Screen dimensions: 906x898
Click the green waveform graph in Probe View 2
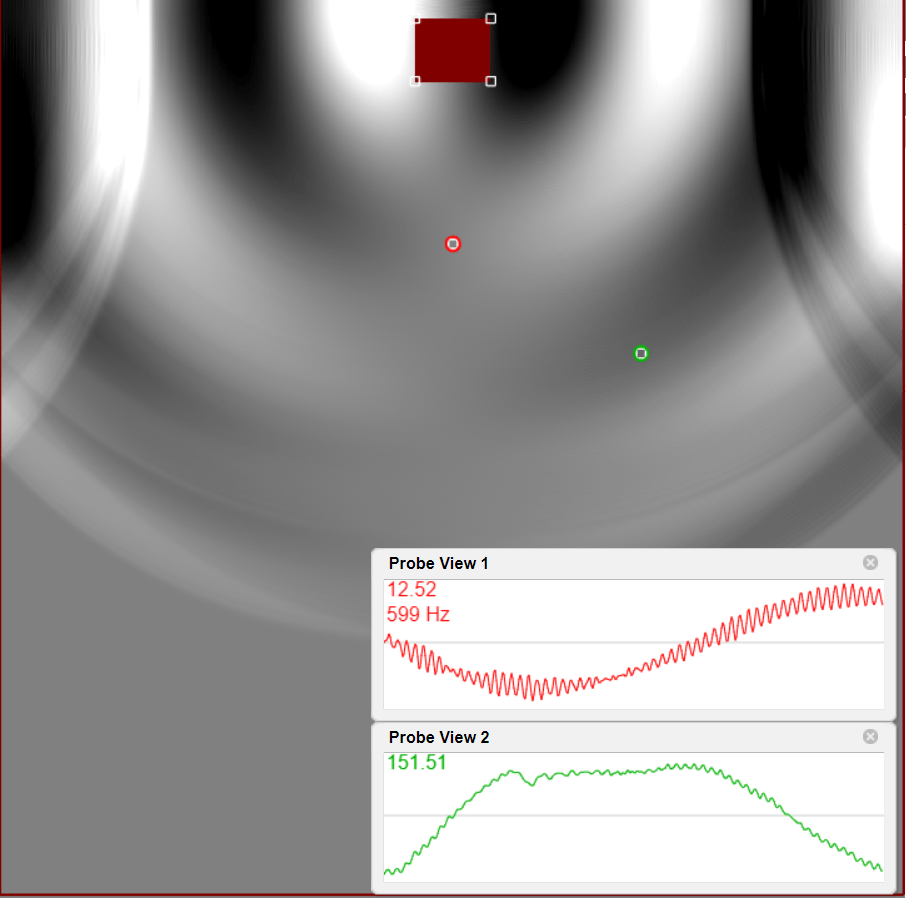click(x=634, y=817)
